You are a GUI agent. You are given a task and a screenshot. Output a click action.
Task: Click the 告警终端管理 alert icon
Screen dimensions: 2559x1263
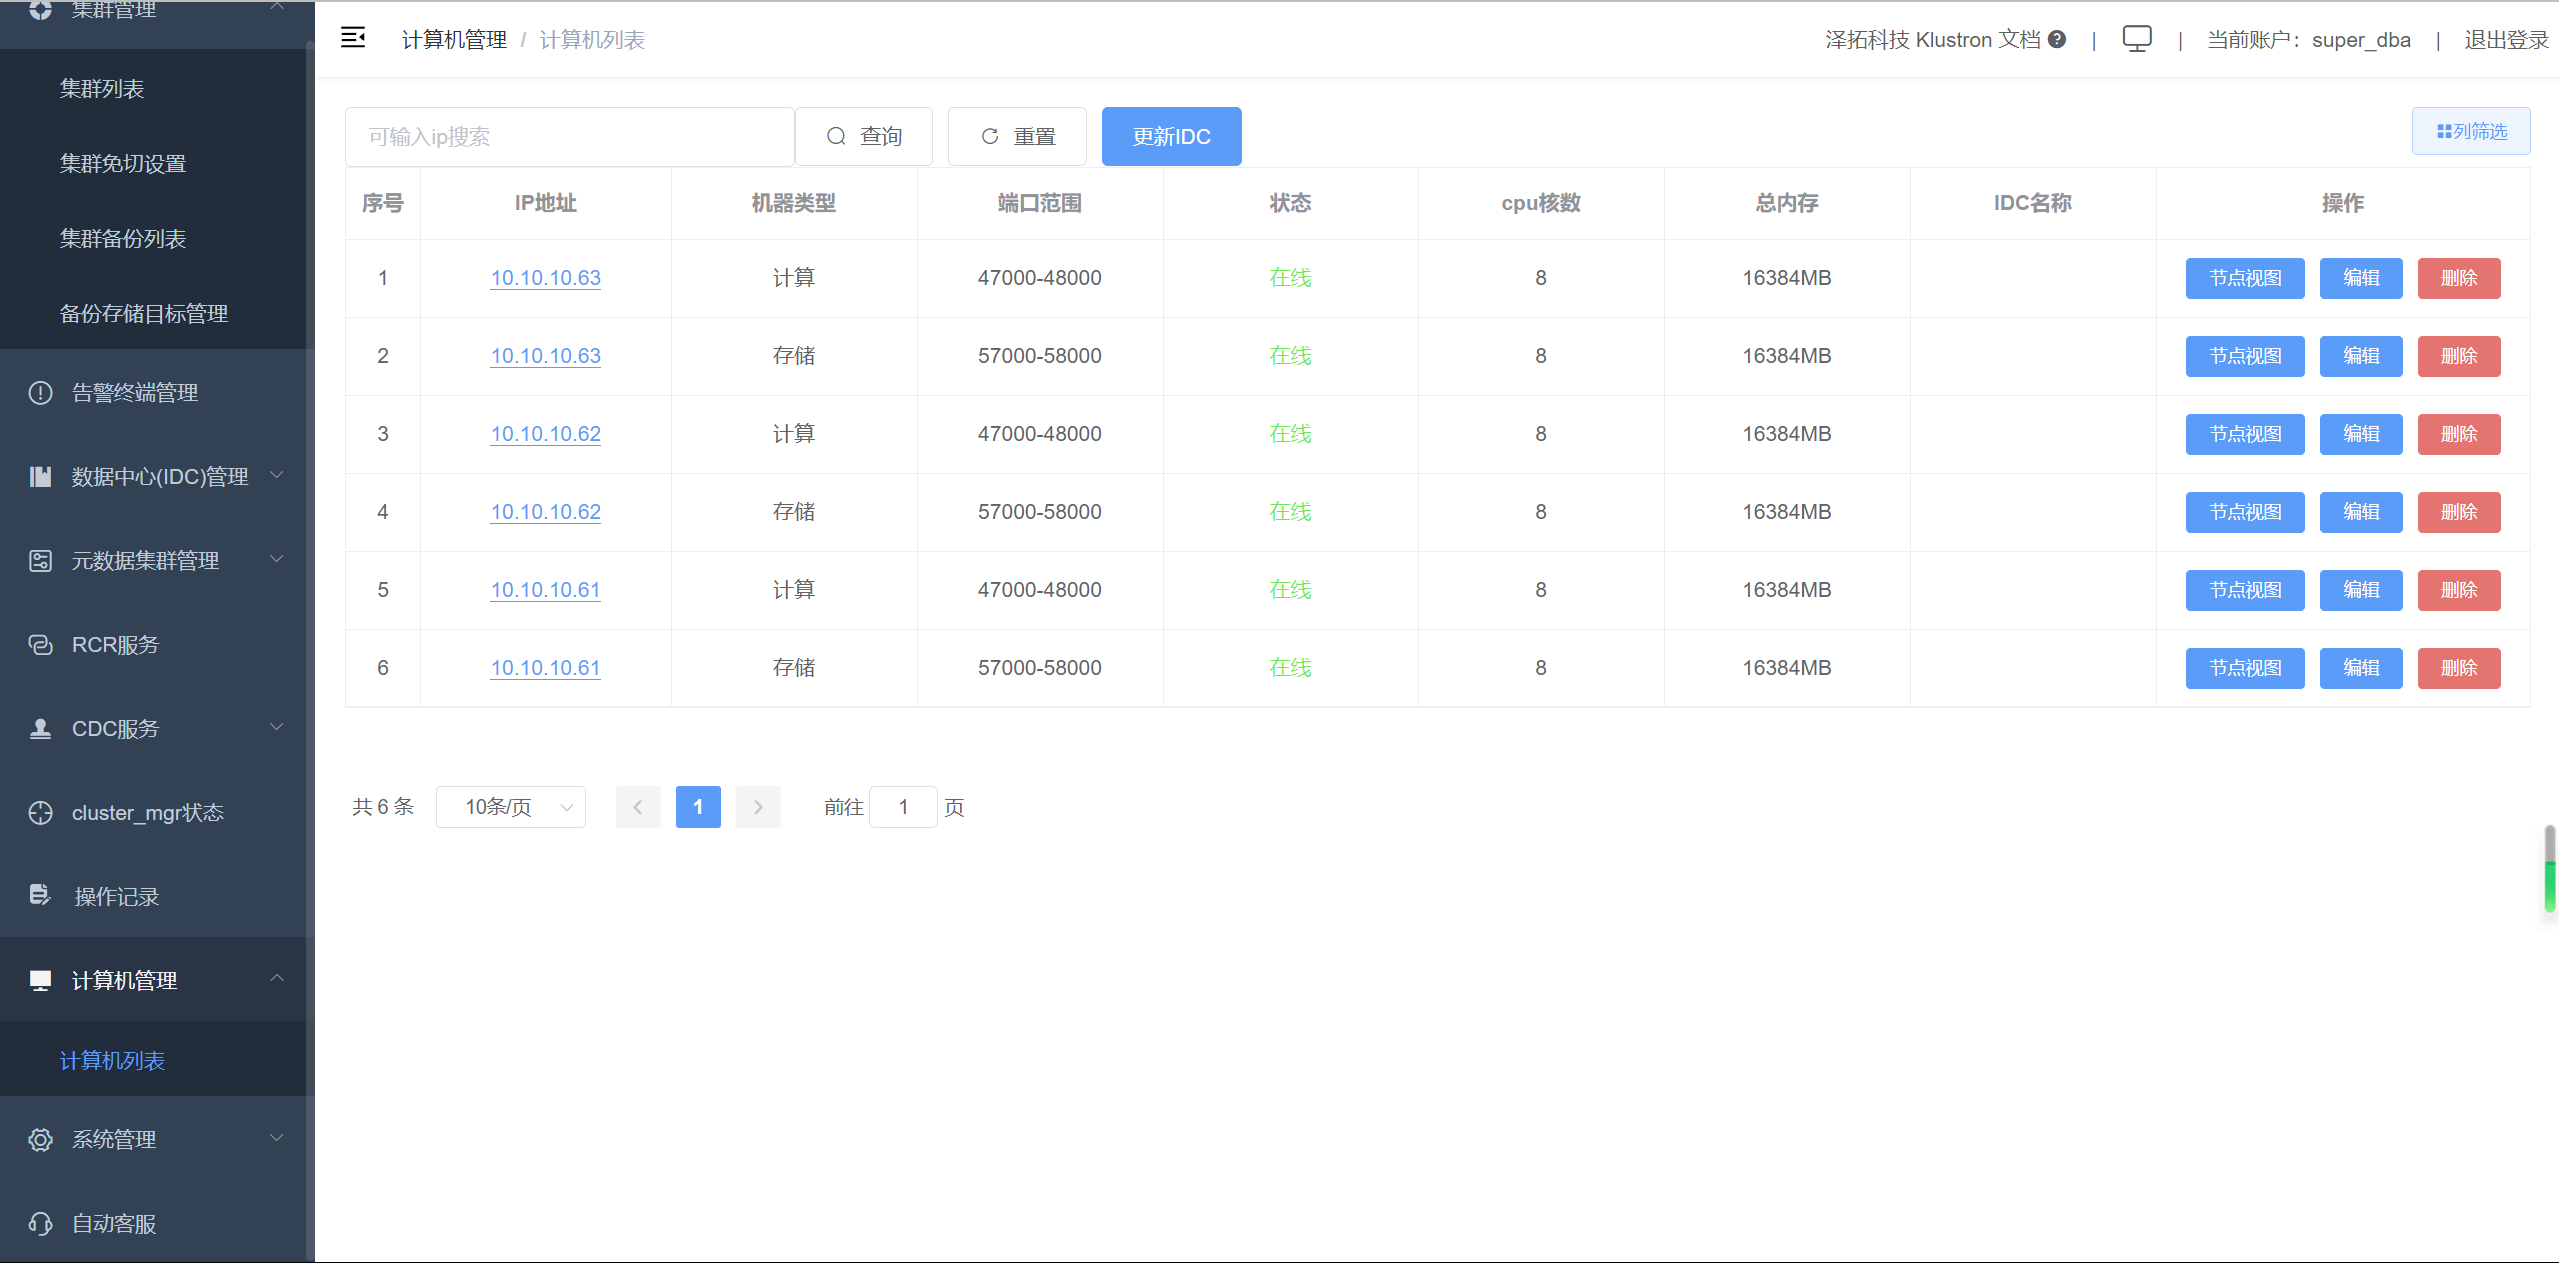click(40, 393)
